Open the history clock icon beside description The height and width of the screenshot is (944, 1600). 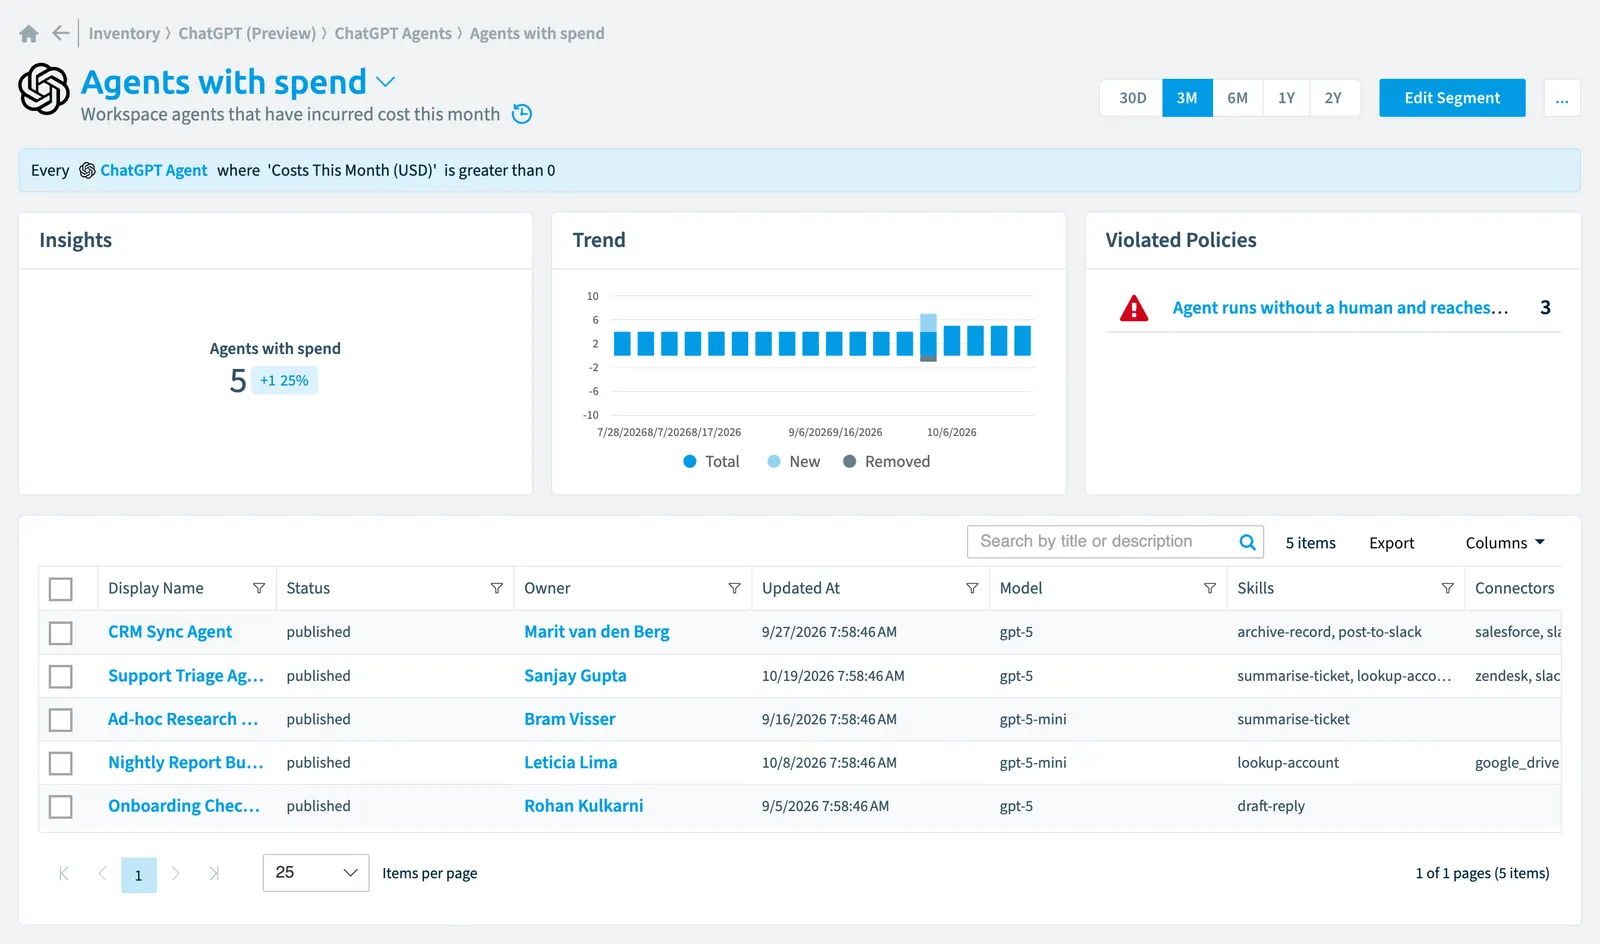point(522,114)
